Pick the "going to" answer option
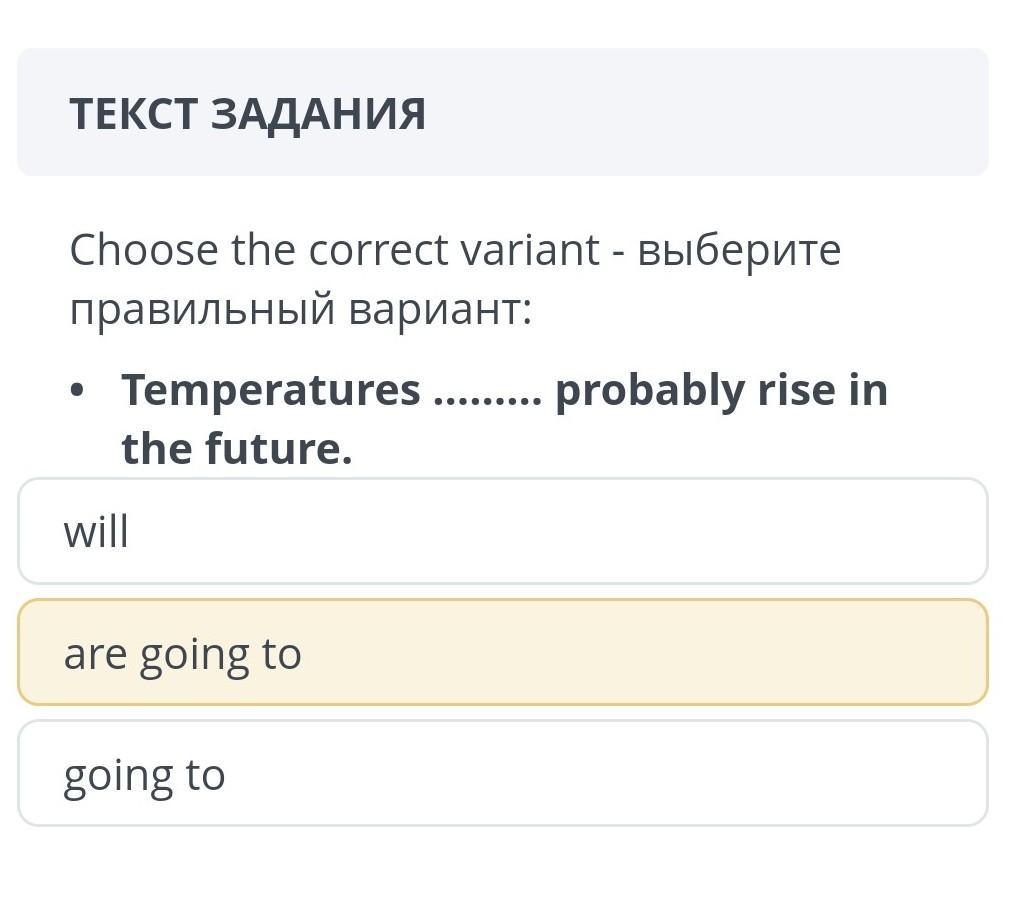 (502, 774)
